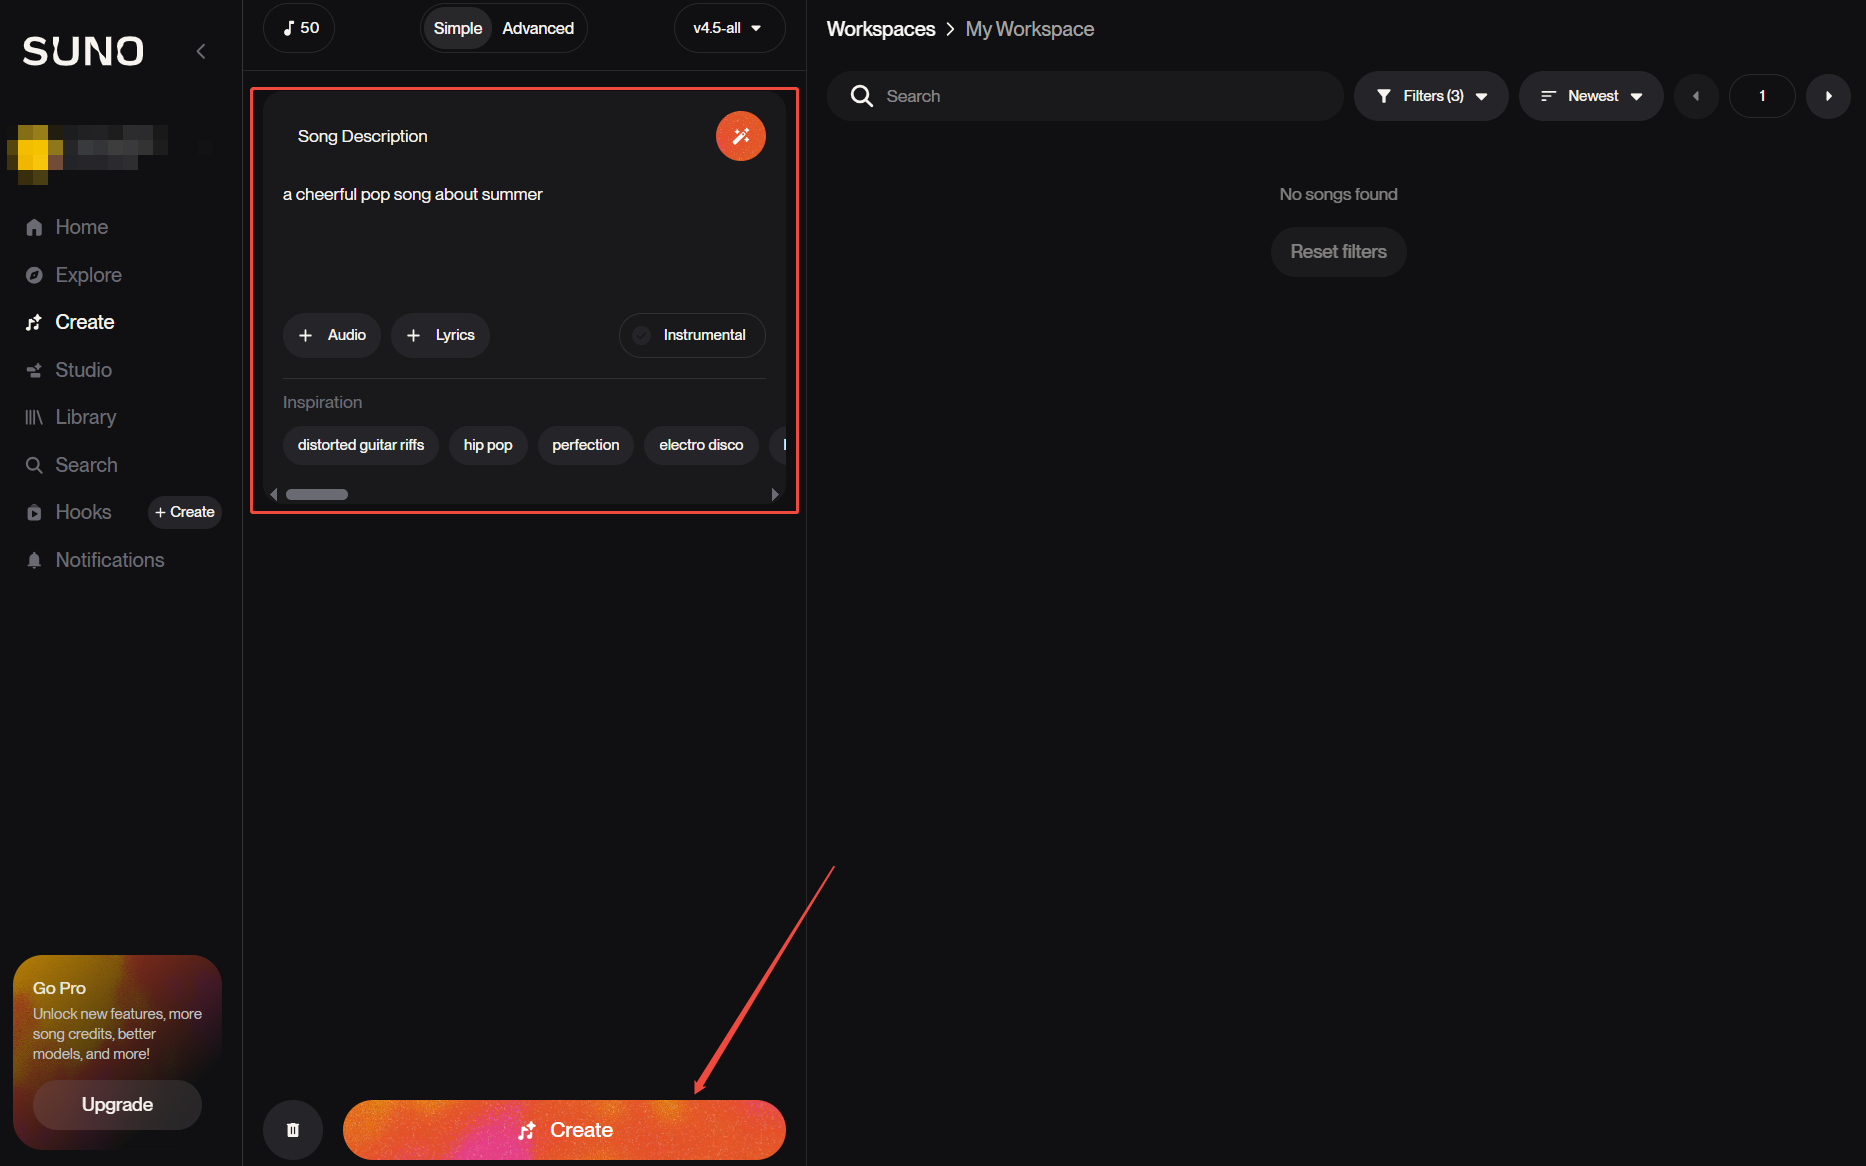Viewport: 1866px width, 1166px height.
Task: Click the inspiration horizontal scrollbar thumb
Action: point(317,494)
